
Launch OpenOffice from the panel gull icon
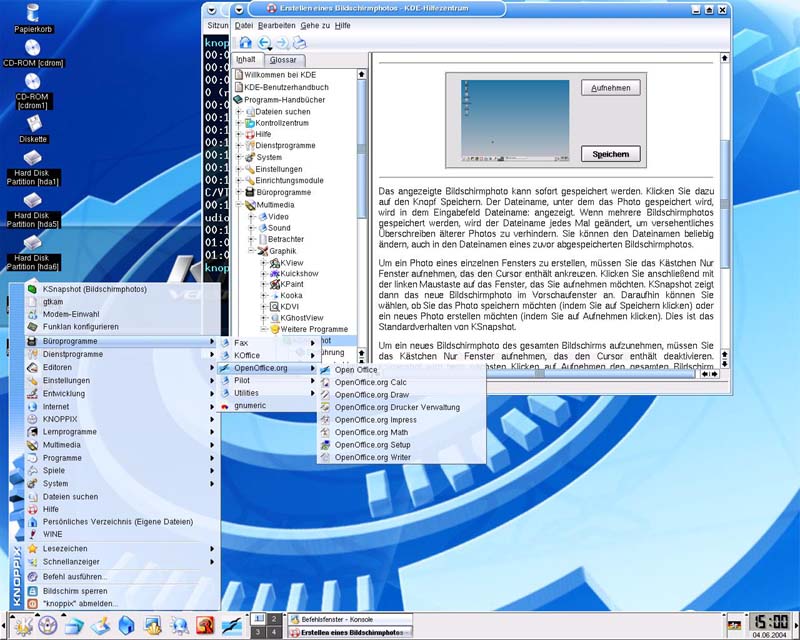[232, 626]
